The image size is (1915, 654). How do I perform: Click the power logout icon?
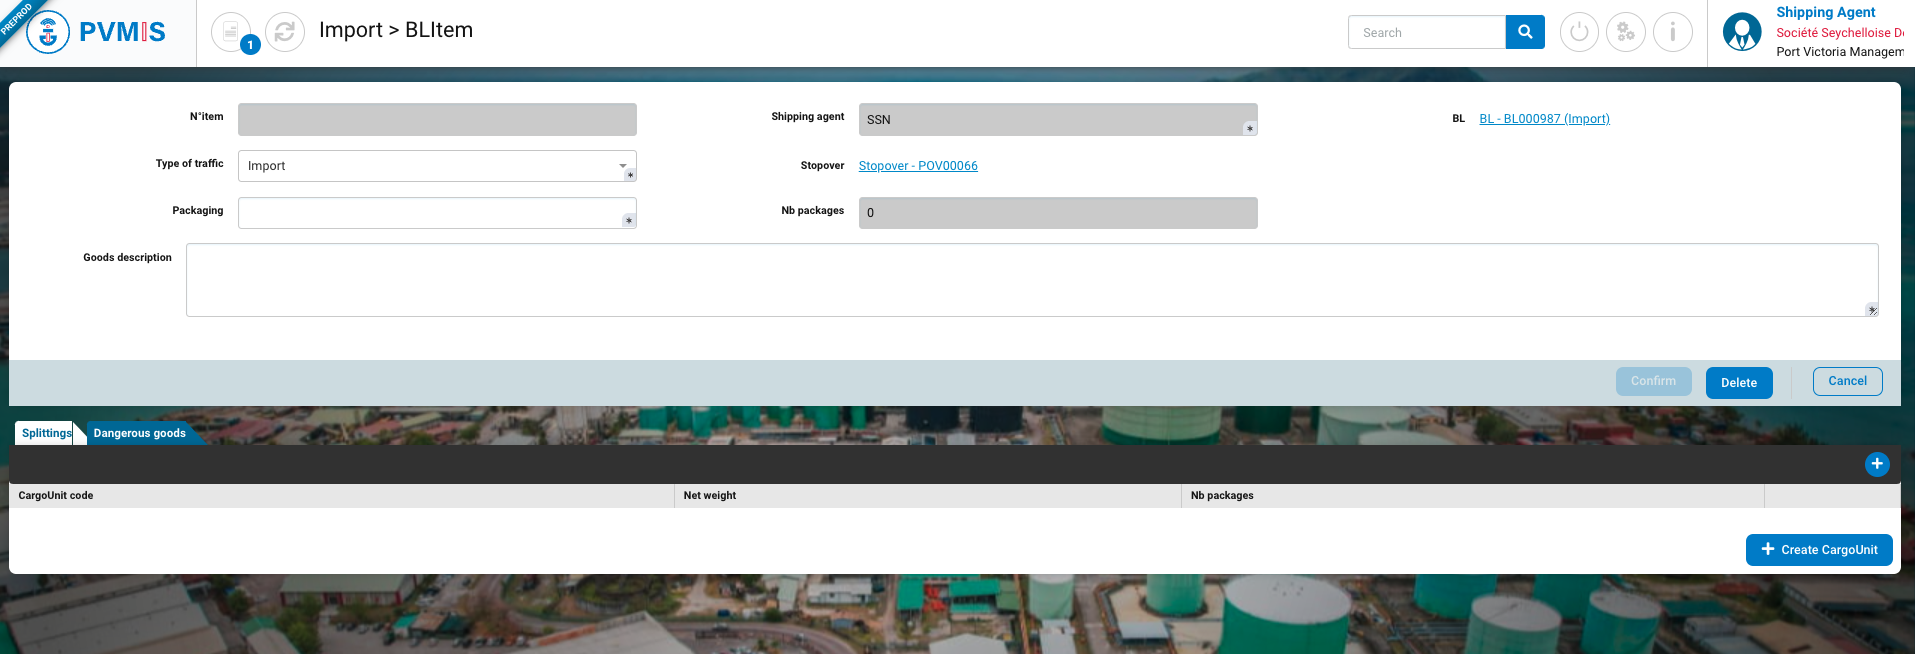(x=1579, y=32)
